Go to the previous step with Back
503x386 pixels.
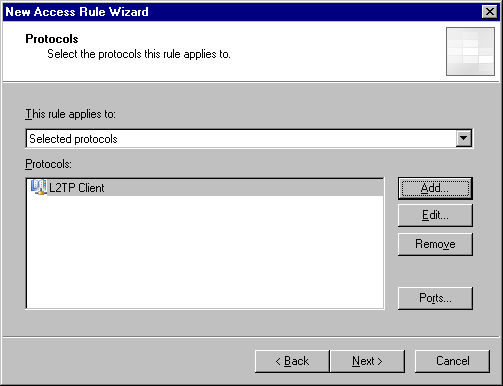(x=292, y=361)
